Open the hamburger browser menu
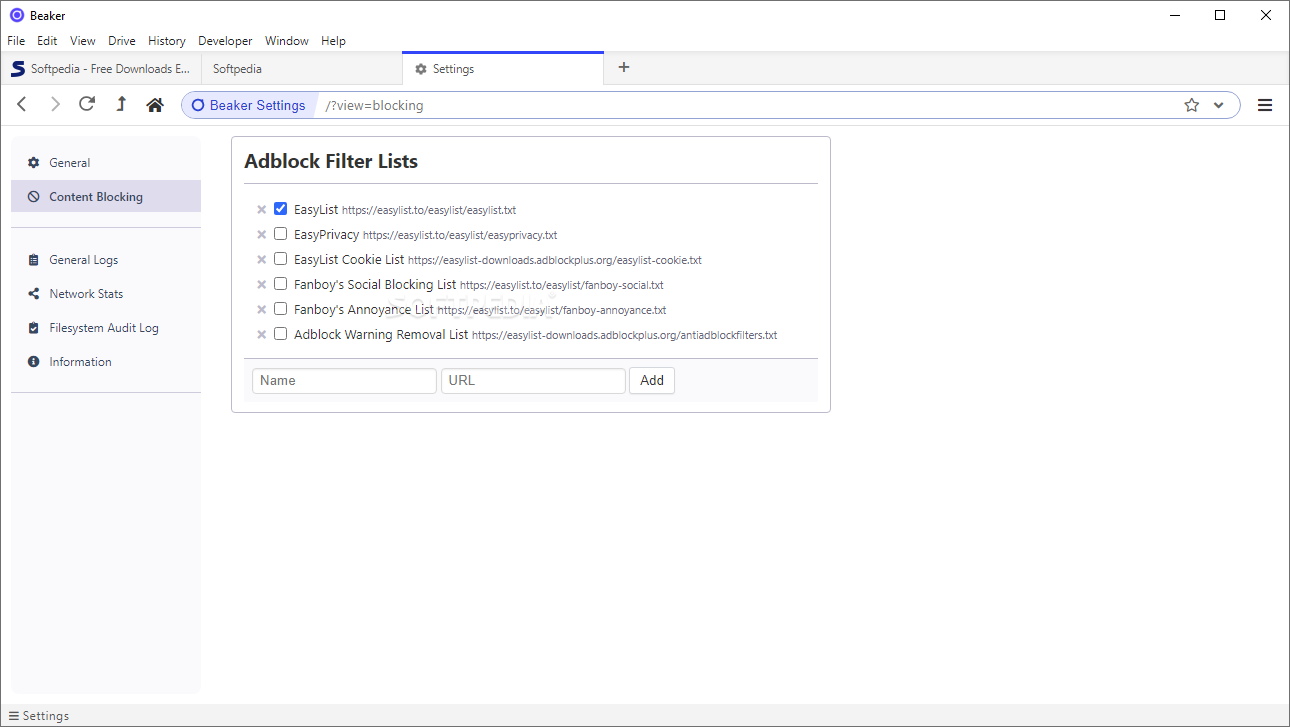 (x=1265, y=105)
